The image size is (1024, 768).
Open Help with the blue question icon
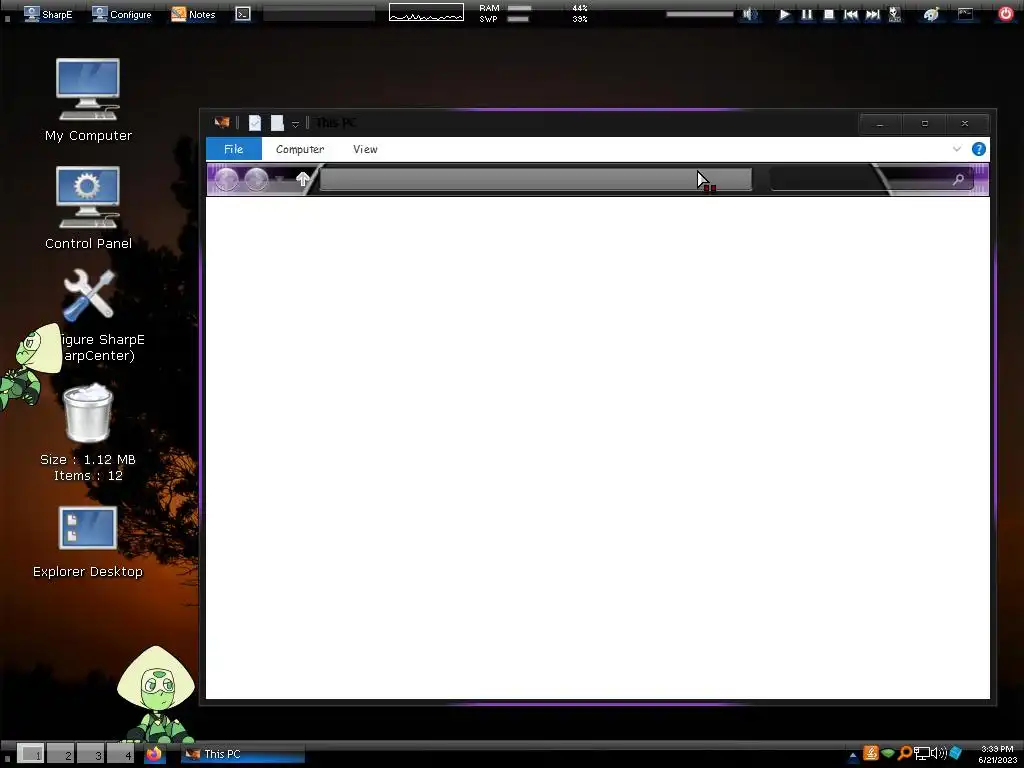click(x=978, y=149)
